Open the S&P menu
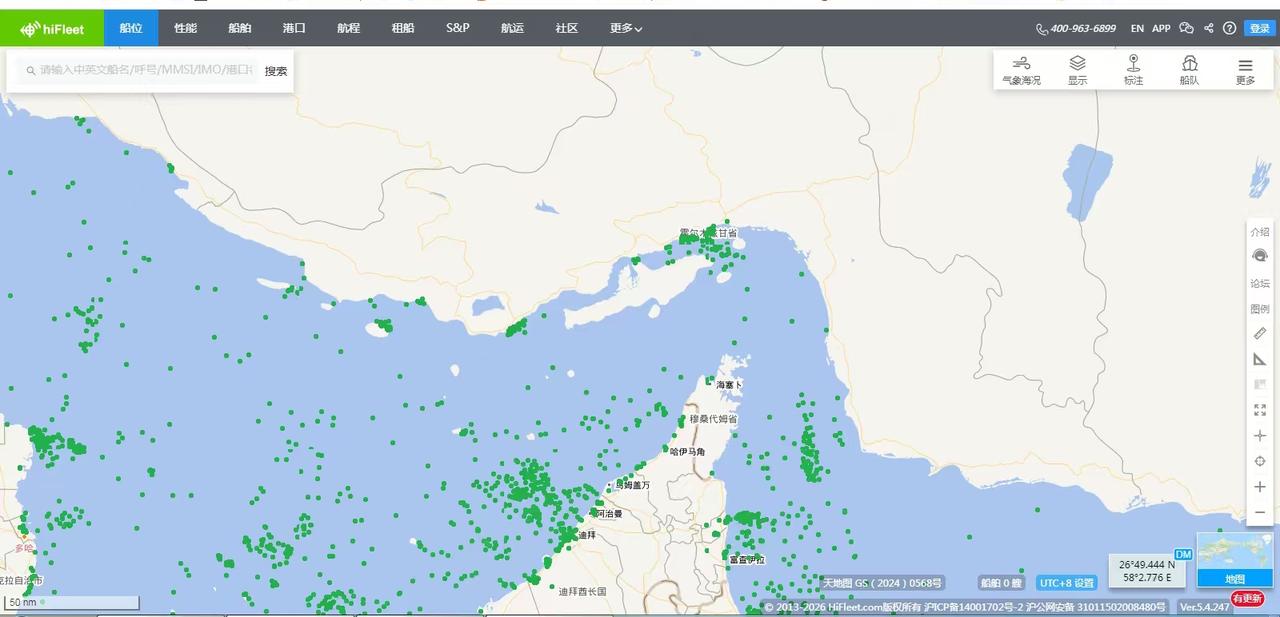Screen dimensions: 1280x617 click(x=458, y=28)
